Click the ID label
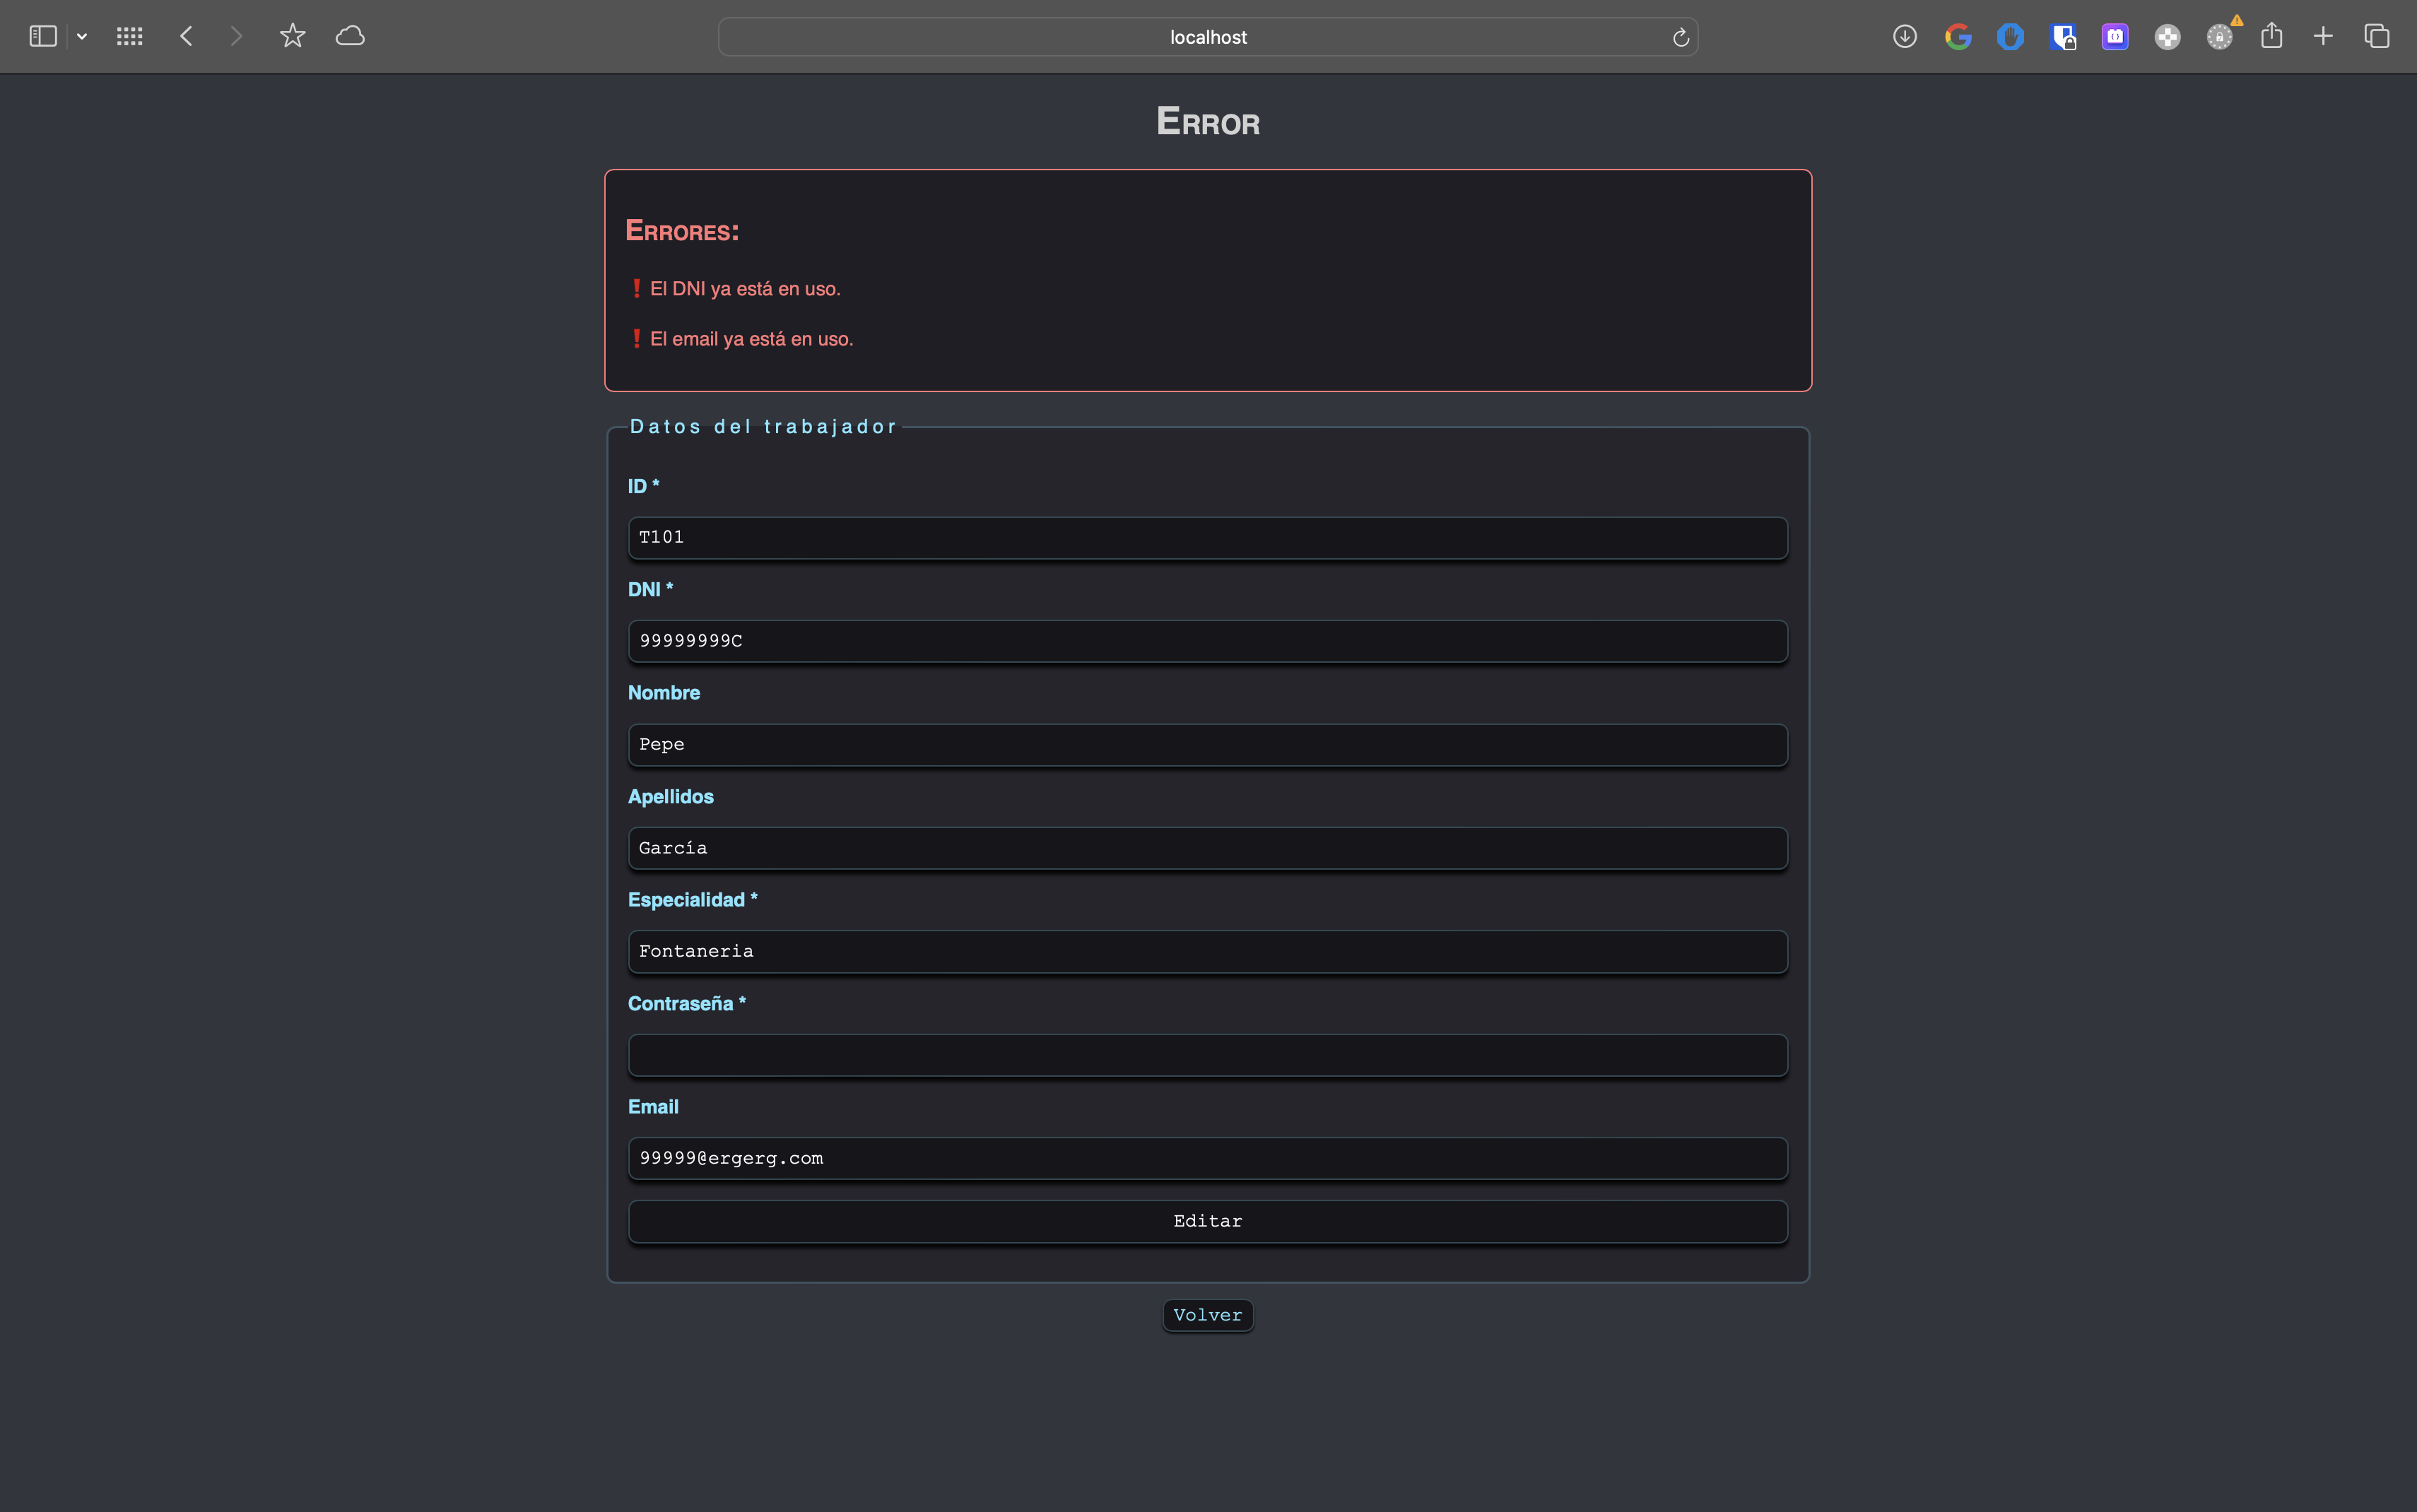2417x1512 pixels. tap(644, 487)
